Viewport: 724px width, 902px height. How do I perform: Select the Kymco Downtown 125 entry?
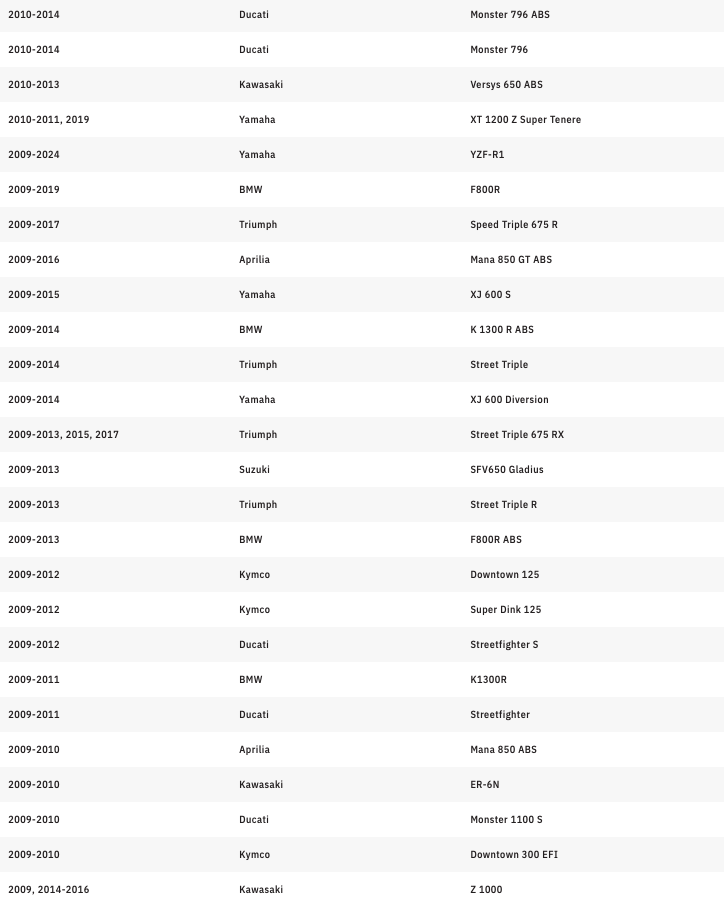click(504, 575)
